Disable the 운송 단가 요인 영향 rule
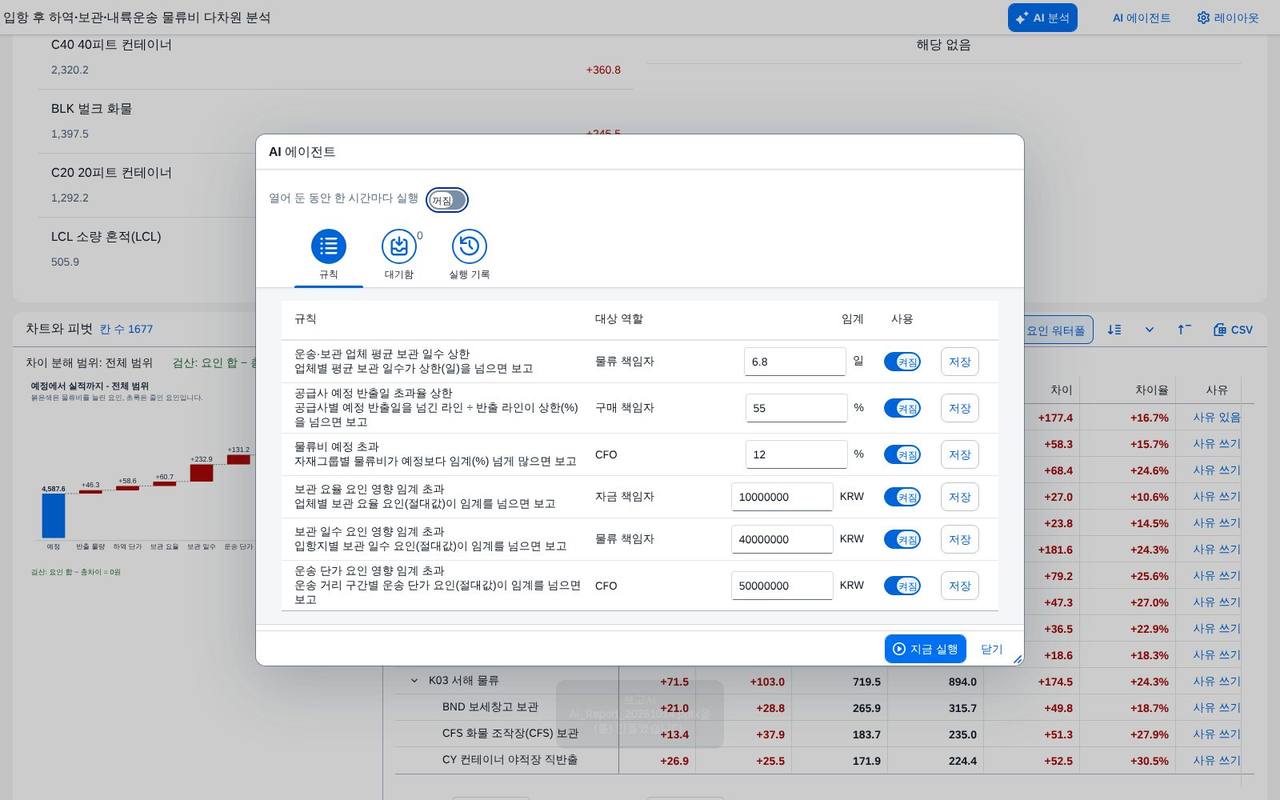This screenshot has height=800, width=1280. coord(902,586)
